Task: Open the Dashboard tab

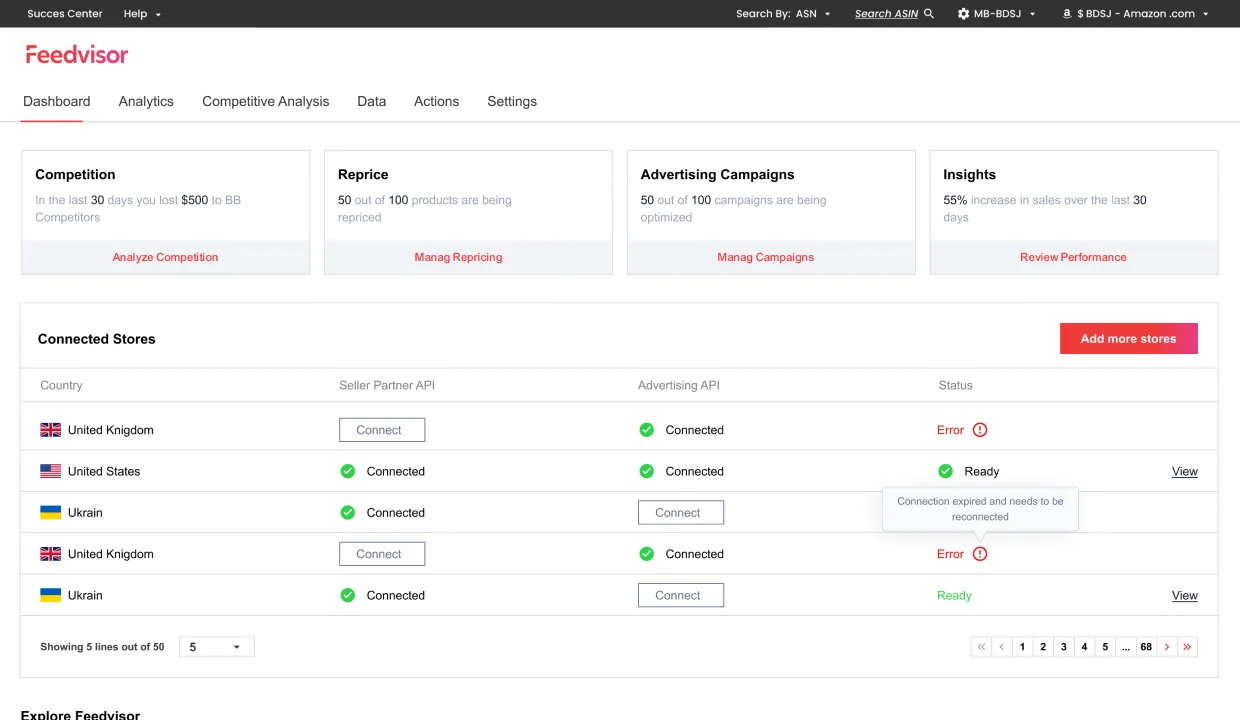Action: click(57, 101)
